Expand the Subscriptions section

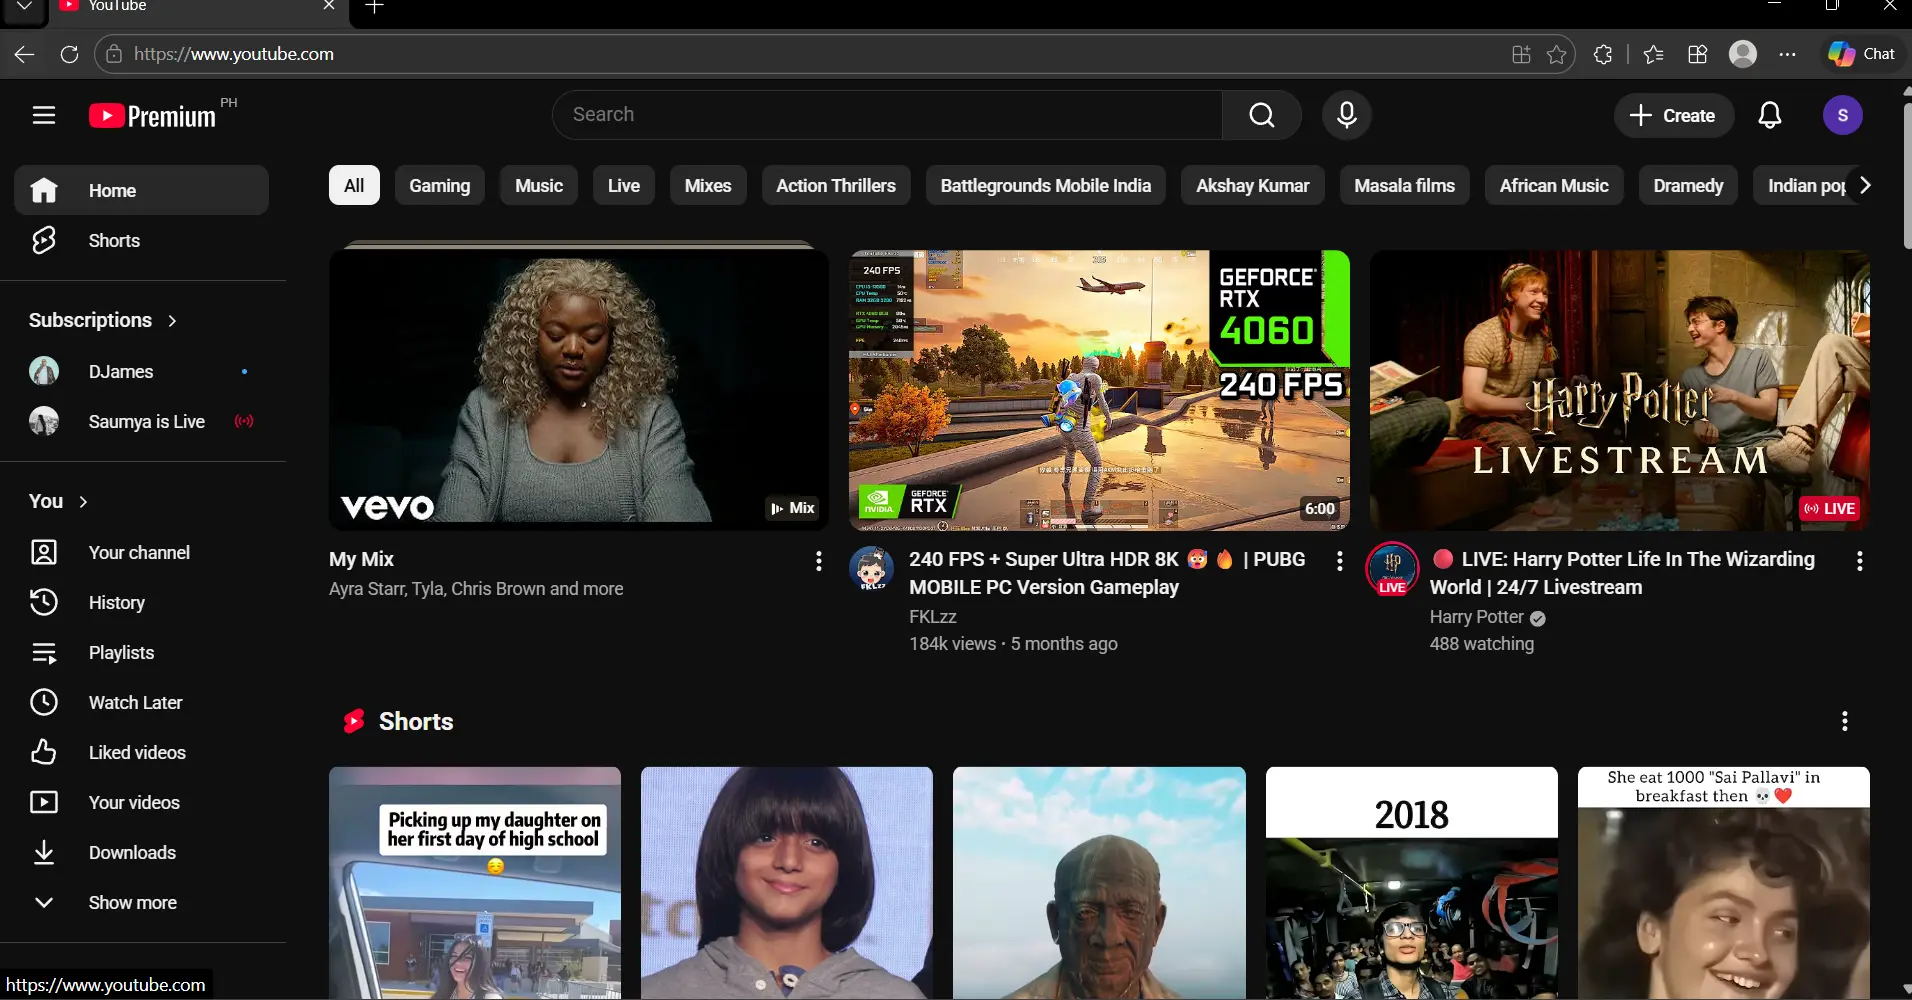pos(103,320)
